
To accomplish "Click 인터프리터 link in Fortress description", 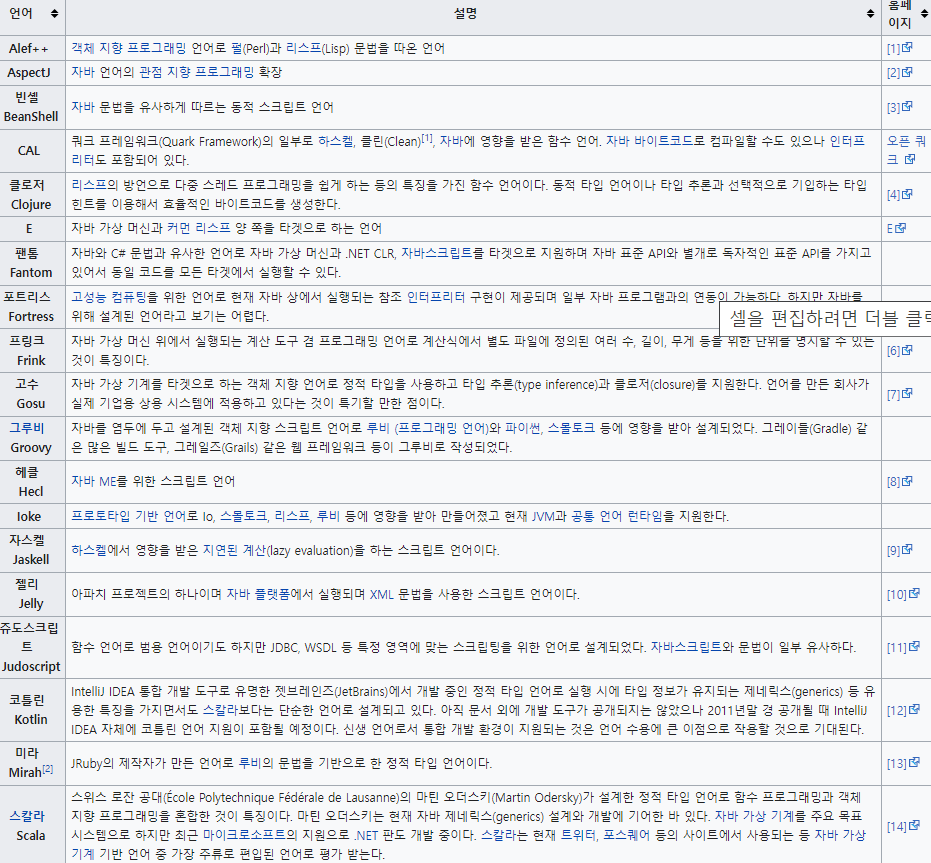I will [436, 296].
